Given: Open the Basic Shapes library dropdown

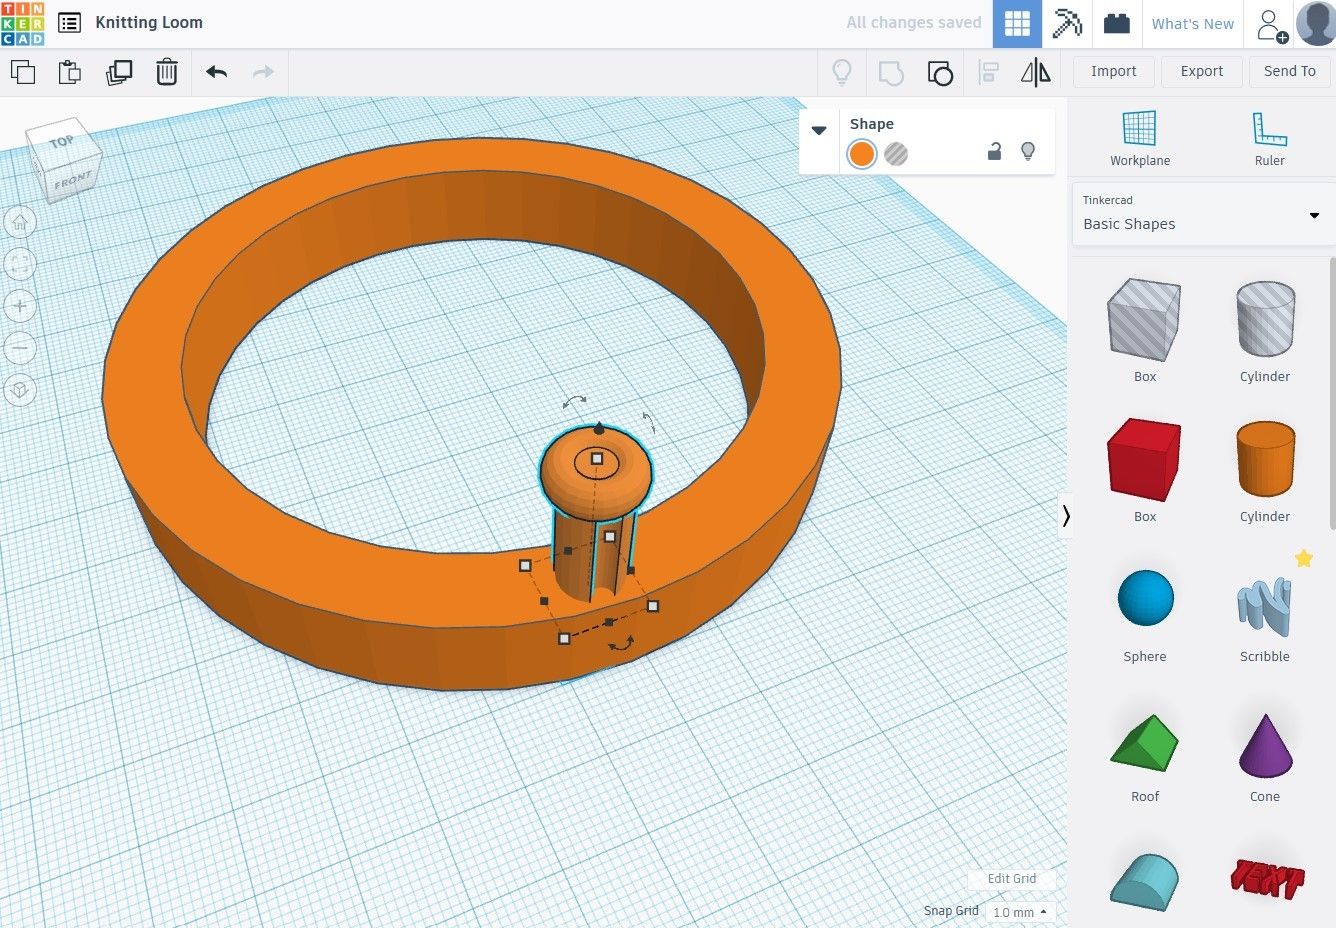Looking at the screenshot, I should tap(1203, 214).
